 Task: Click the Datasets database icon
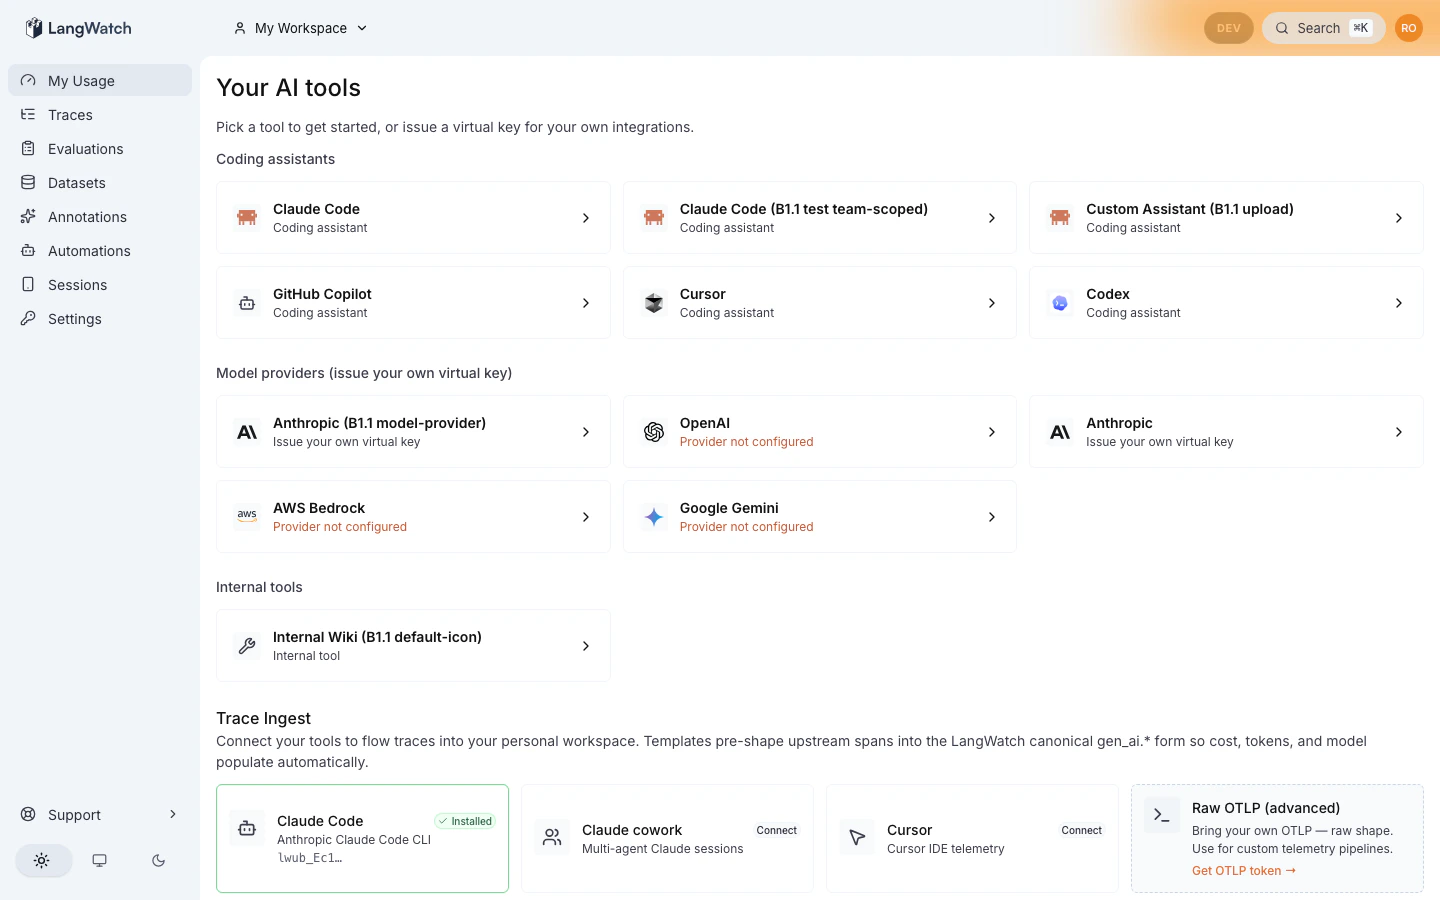pyautogui.click(x=28, y=183)
